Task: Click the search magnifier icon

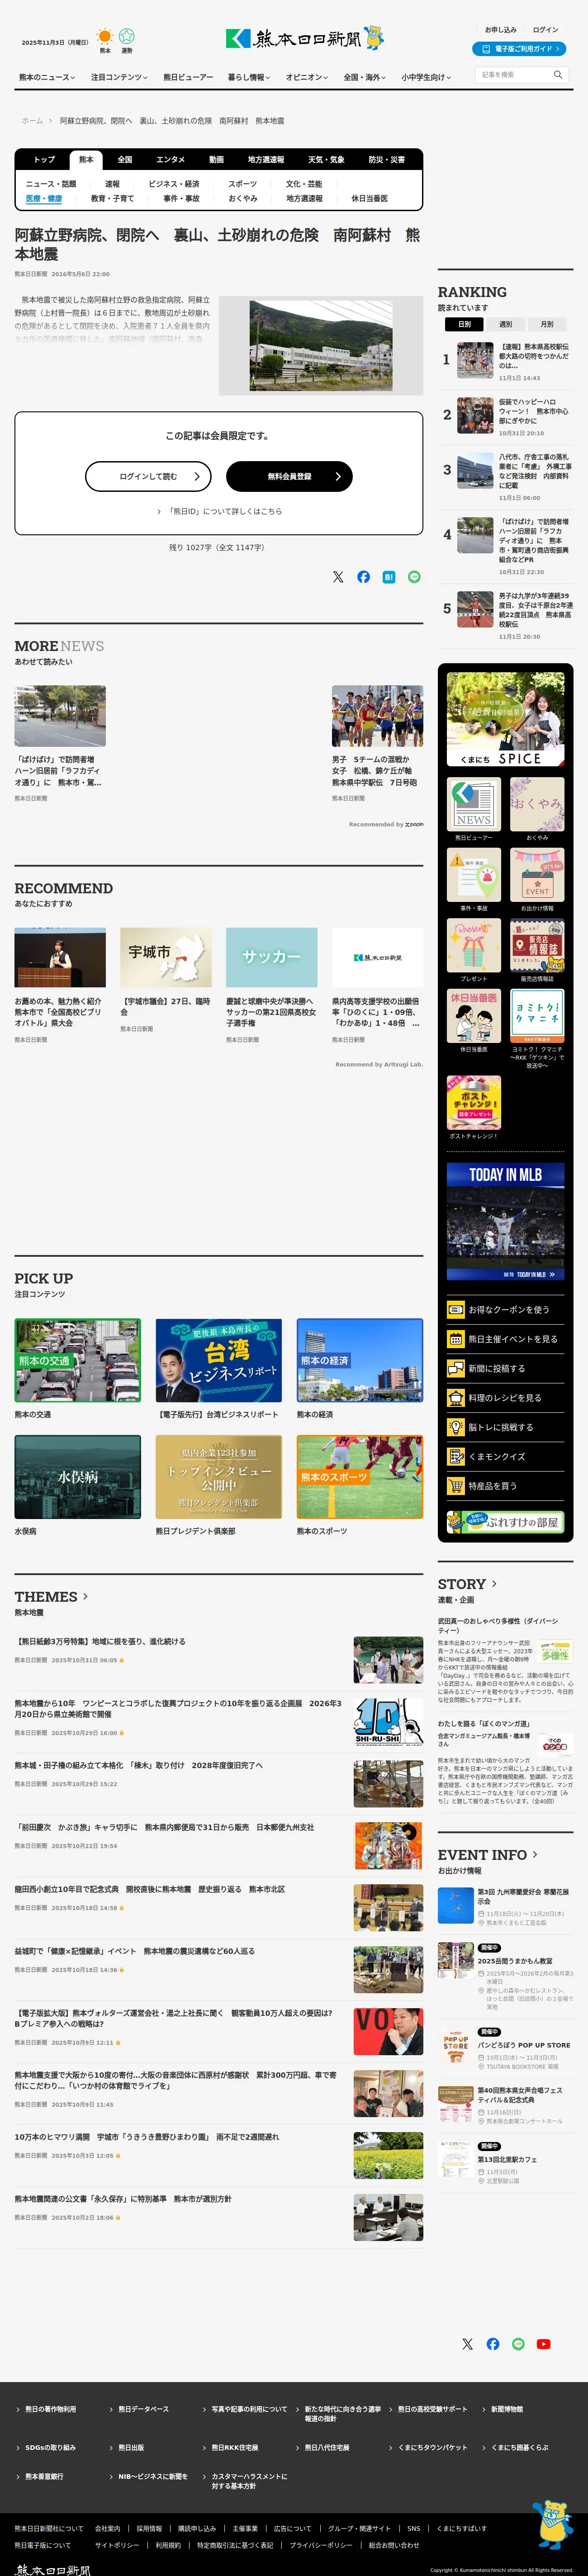Action: click(x=558, y=75)
